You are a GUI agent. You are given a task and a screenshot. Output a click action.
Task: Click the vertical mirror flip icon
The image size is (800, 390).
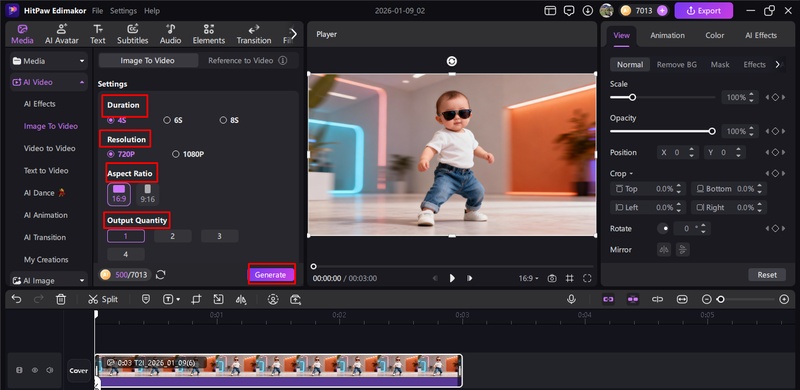682,250
